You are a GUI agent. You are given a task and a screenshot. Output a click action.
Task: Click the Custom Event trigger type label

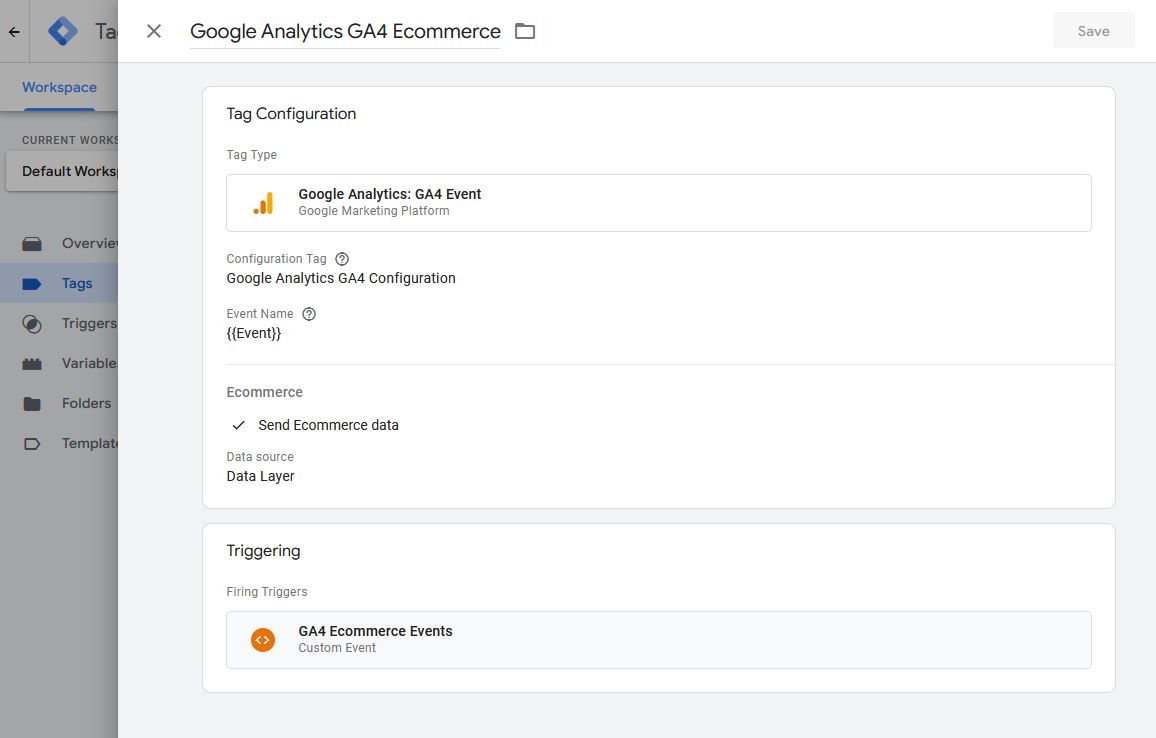(337, 648)
